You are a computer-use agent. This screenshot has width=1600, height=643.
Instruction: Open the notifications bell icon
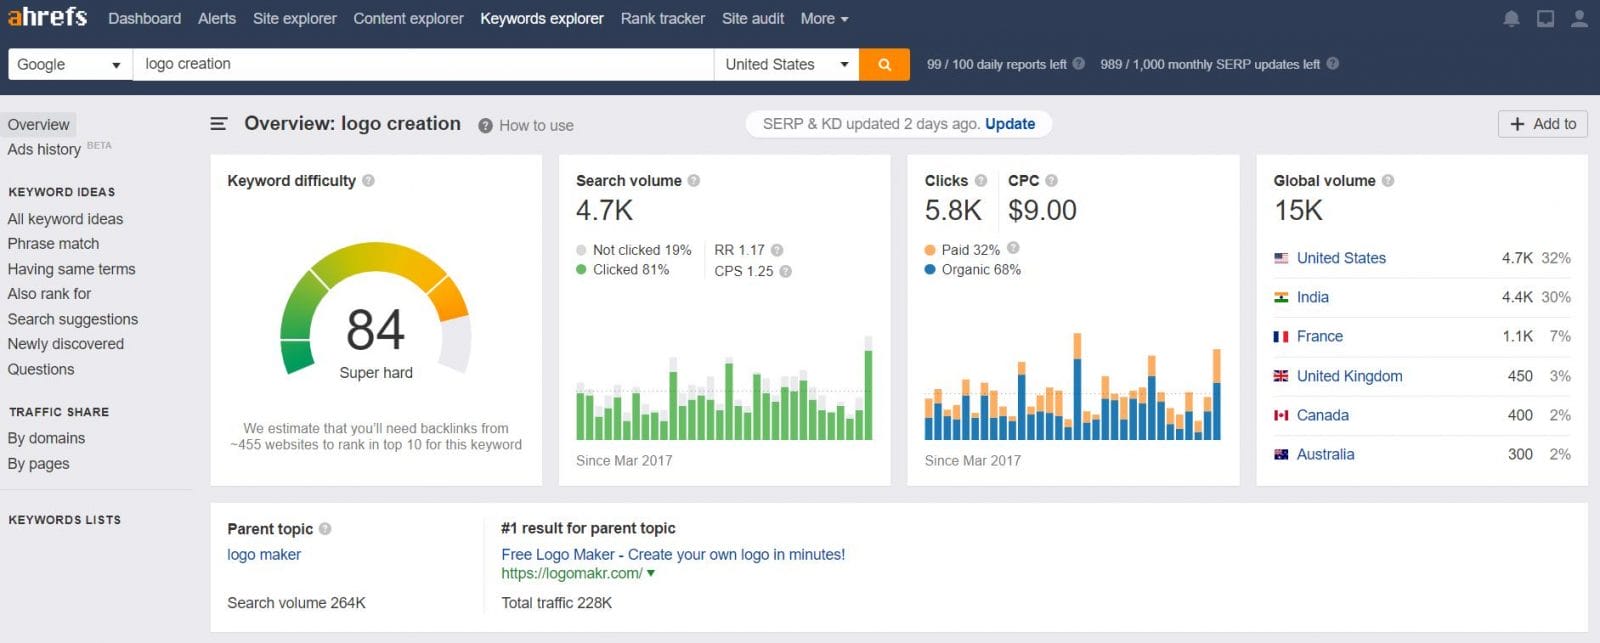coord(1511,19)
